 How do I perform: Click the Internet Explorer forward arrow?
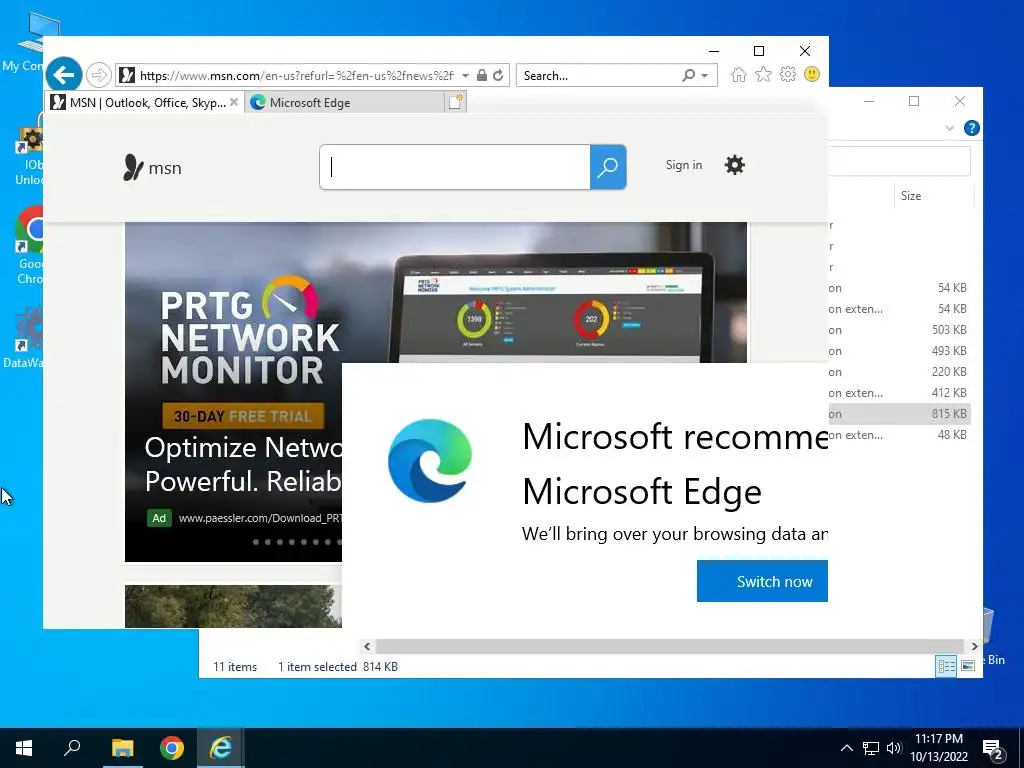coord(99,75)
